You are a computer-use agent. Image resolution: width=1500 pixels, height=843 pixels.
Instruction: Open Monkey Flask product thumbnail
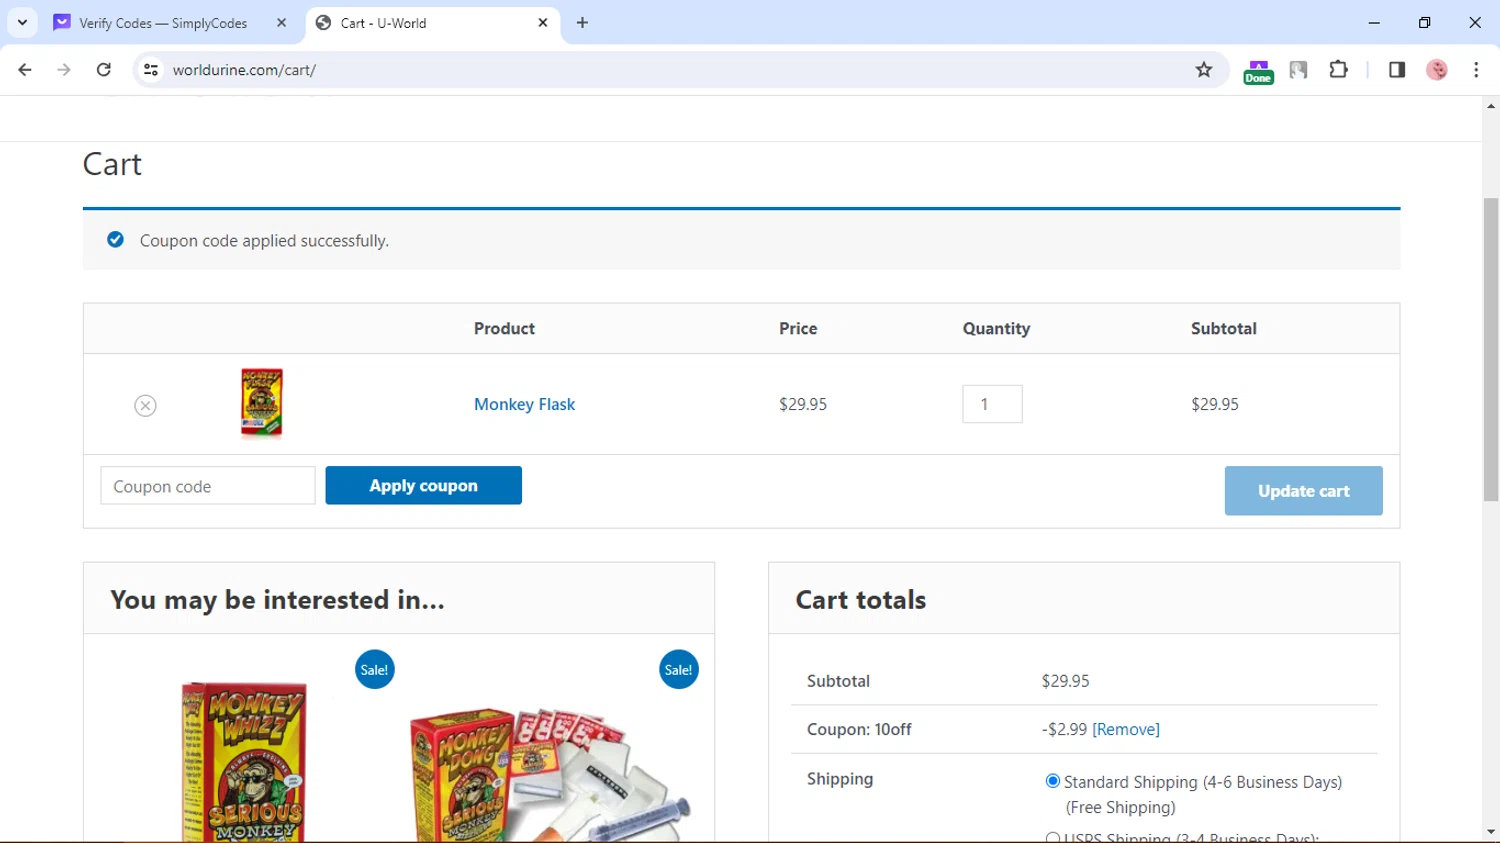(x=262, y=403)
